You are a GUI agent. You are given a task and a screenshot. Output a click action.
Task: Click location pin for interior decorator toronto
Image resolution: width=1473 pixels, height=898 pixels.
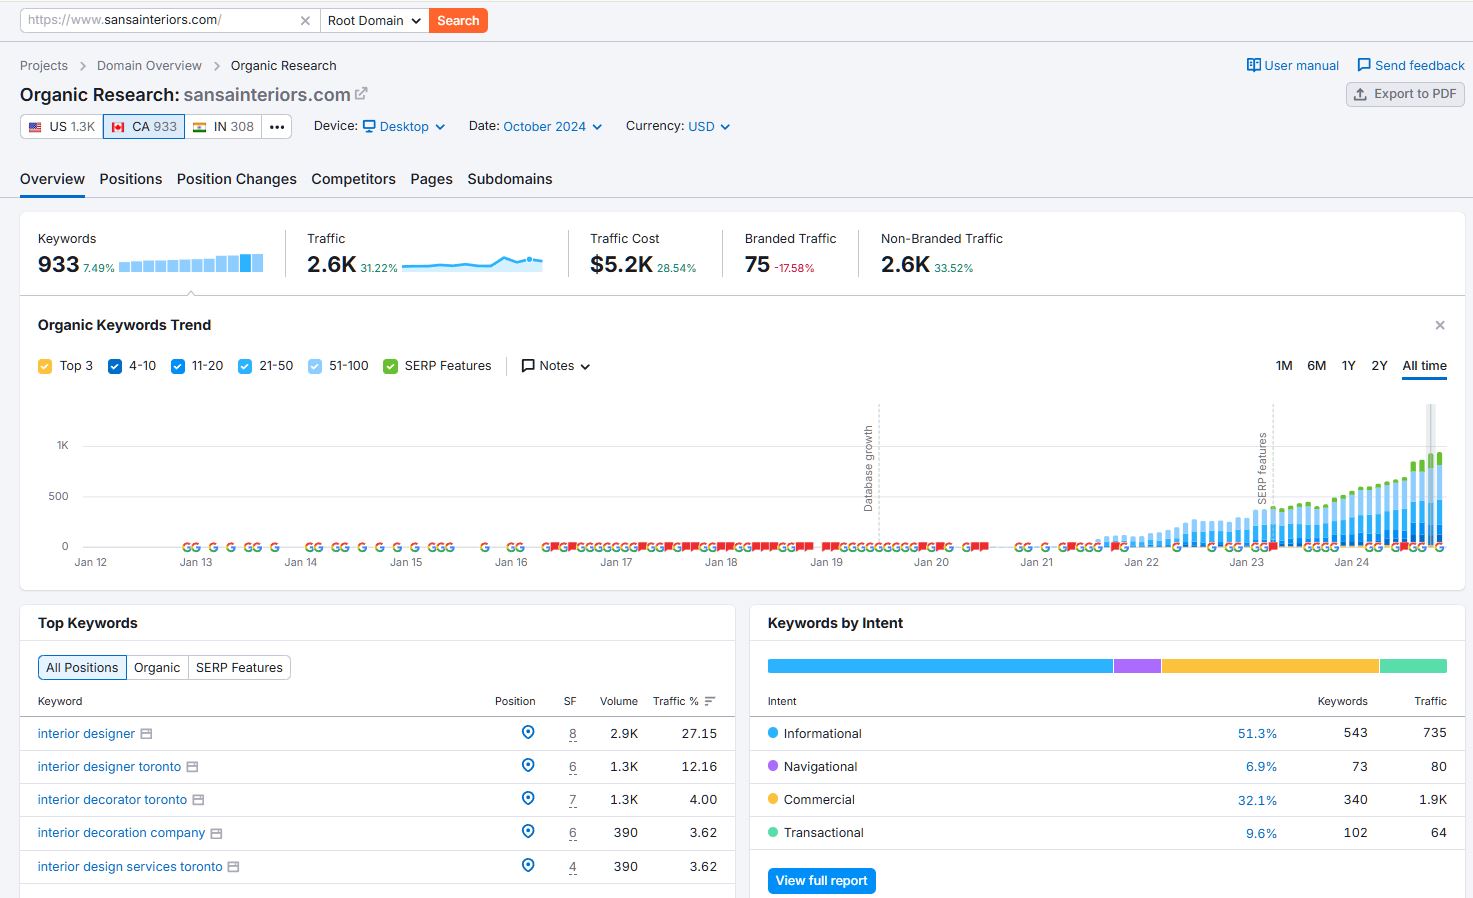point(528,799)
